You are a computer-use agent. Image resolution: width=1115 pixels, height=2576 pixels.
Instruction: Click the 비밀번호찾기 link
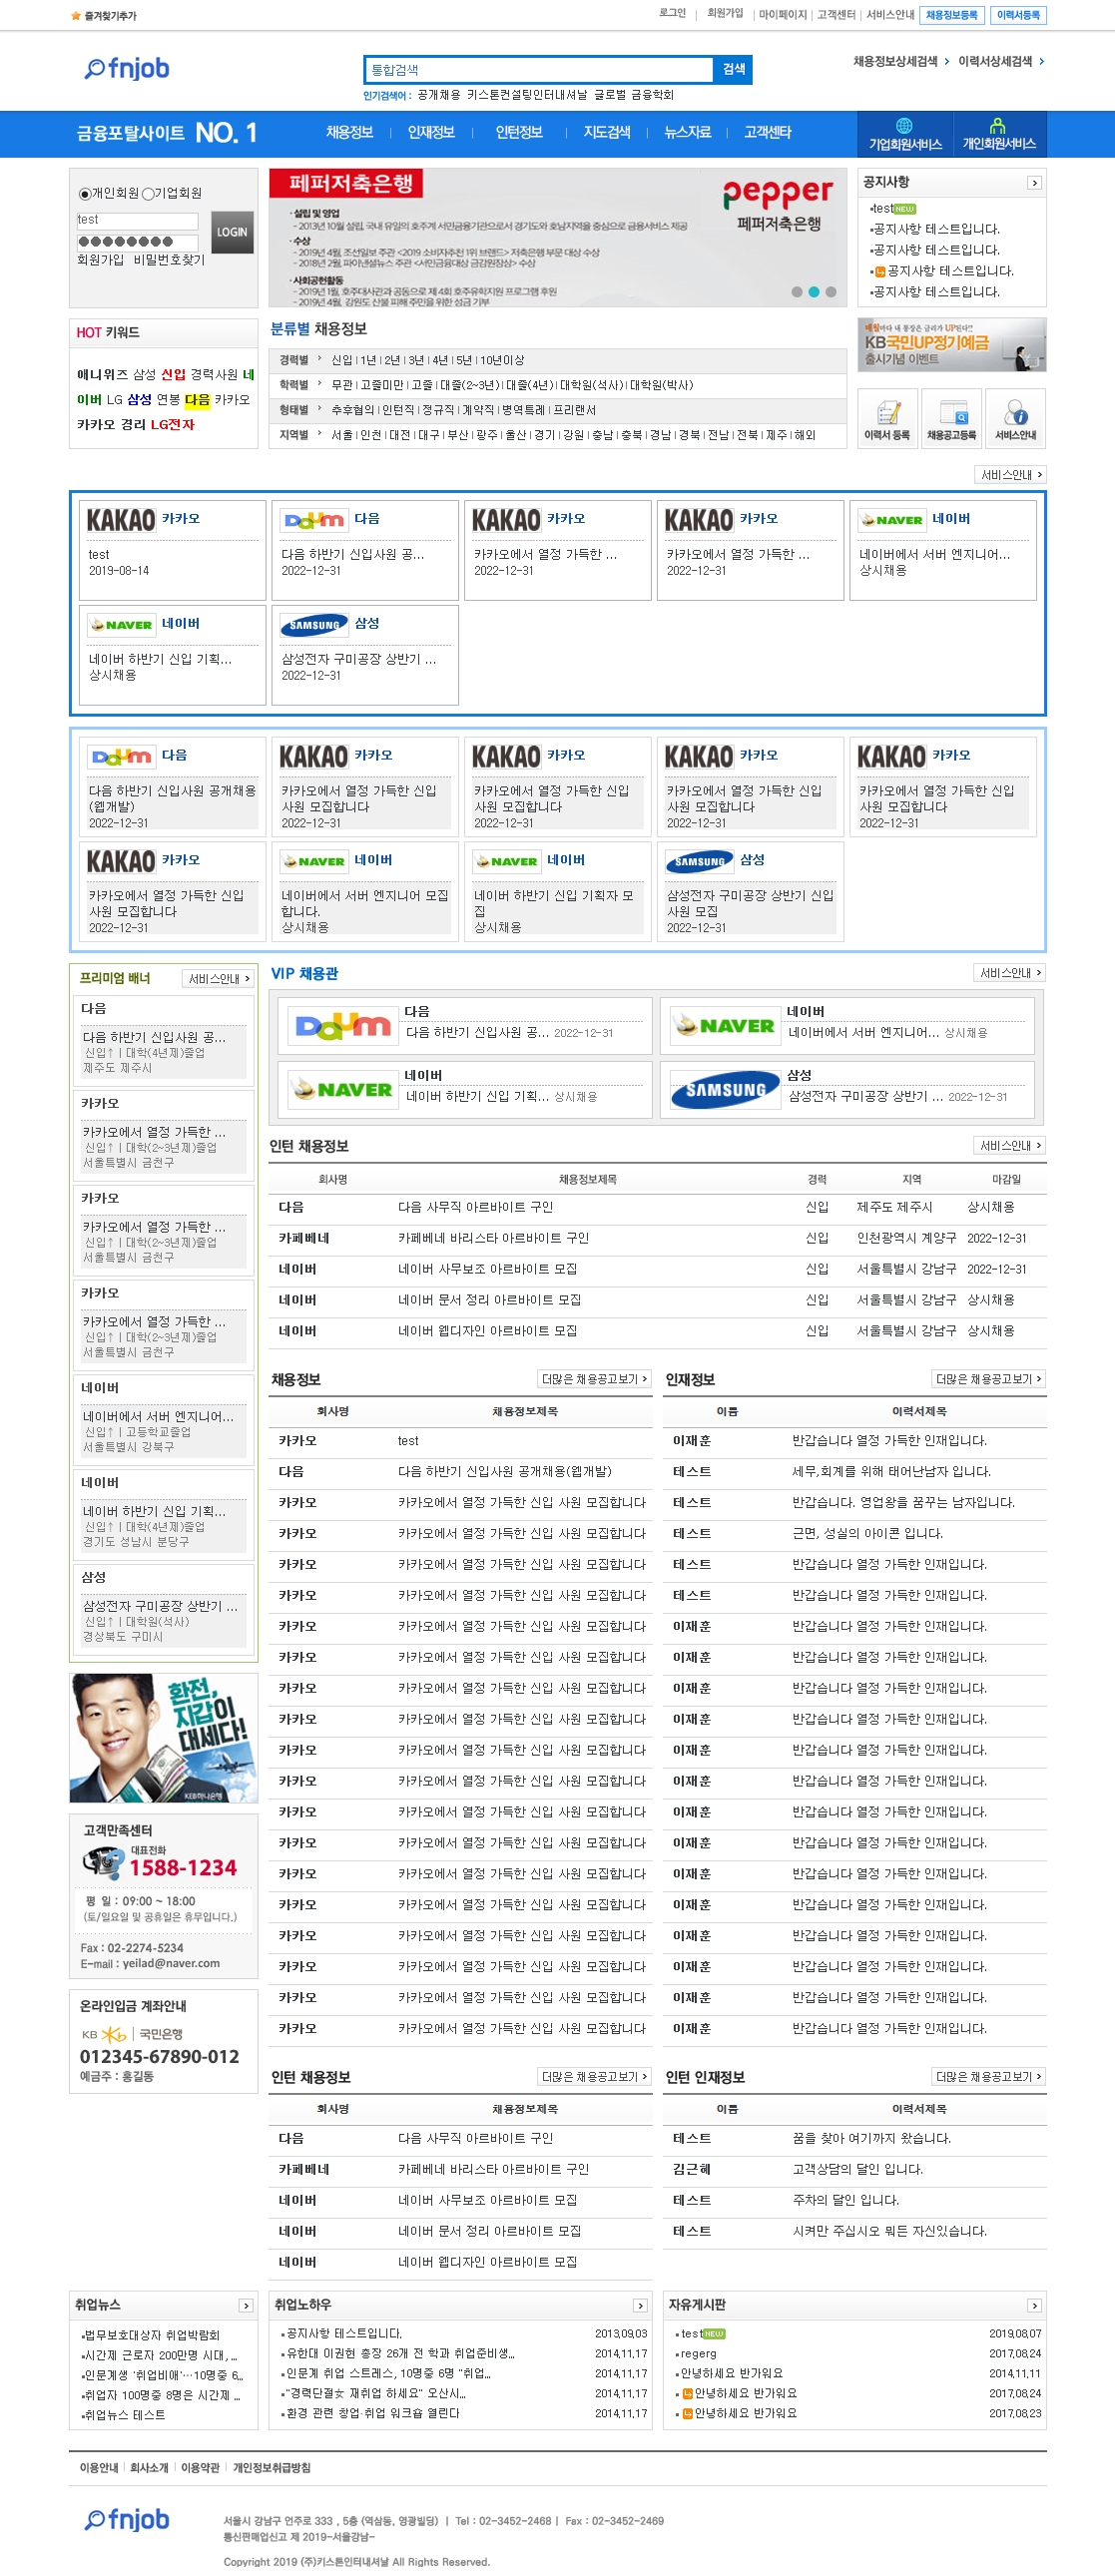click(169, 260)
